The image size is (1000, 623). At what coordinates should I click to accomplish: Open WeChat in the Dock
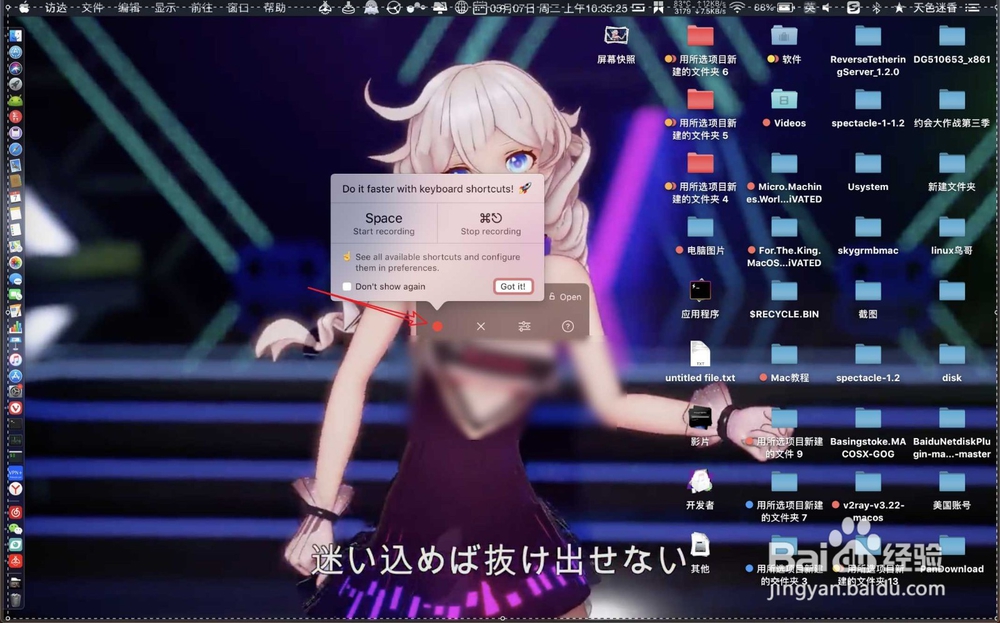pyautogui.click(x=15, y=529)
